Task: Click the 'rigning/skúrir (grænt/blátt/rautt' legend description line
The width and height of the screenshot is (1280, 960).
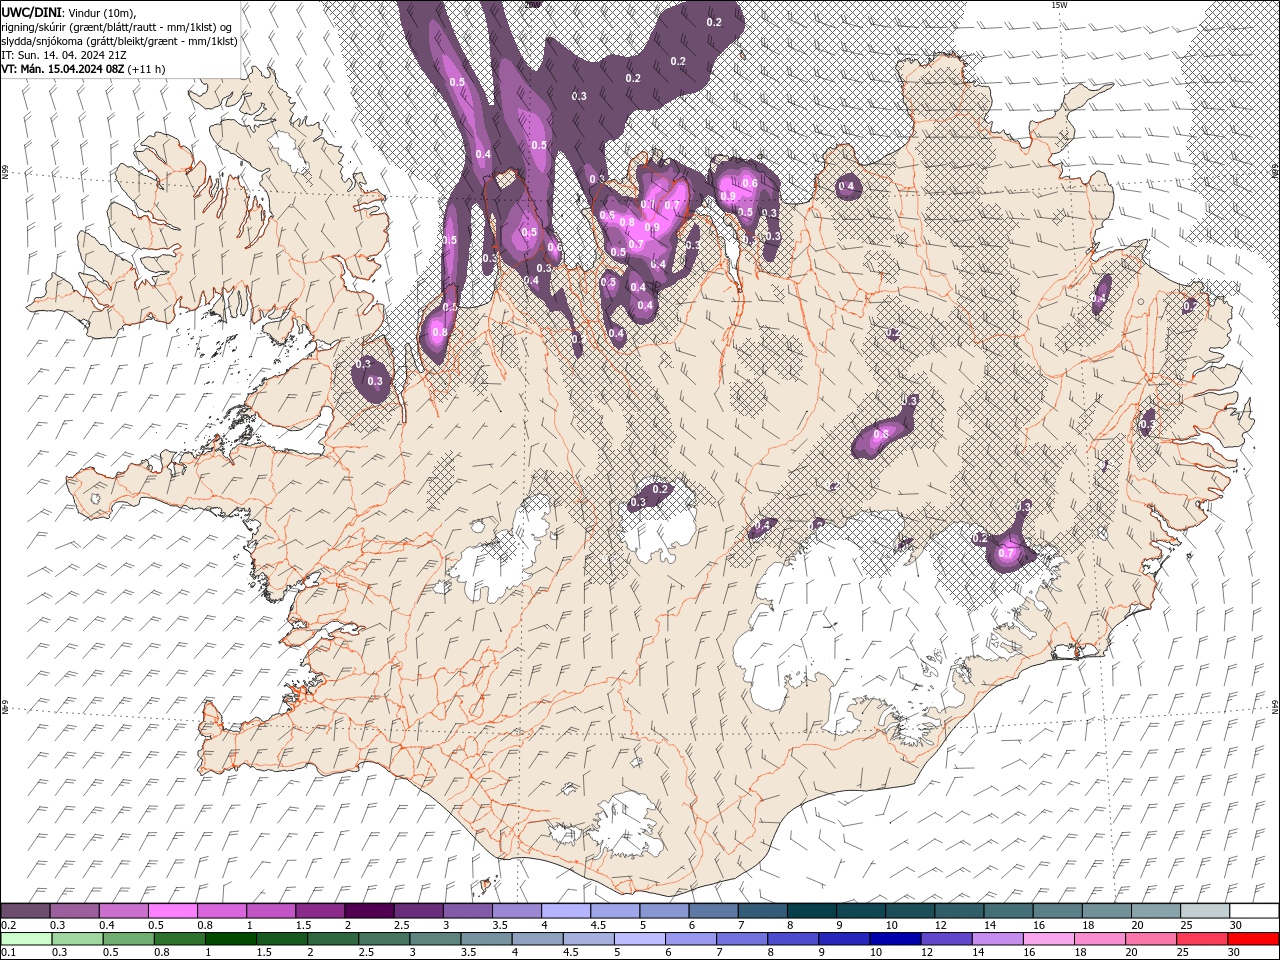Action: tap(118, 27)
